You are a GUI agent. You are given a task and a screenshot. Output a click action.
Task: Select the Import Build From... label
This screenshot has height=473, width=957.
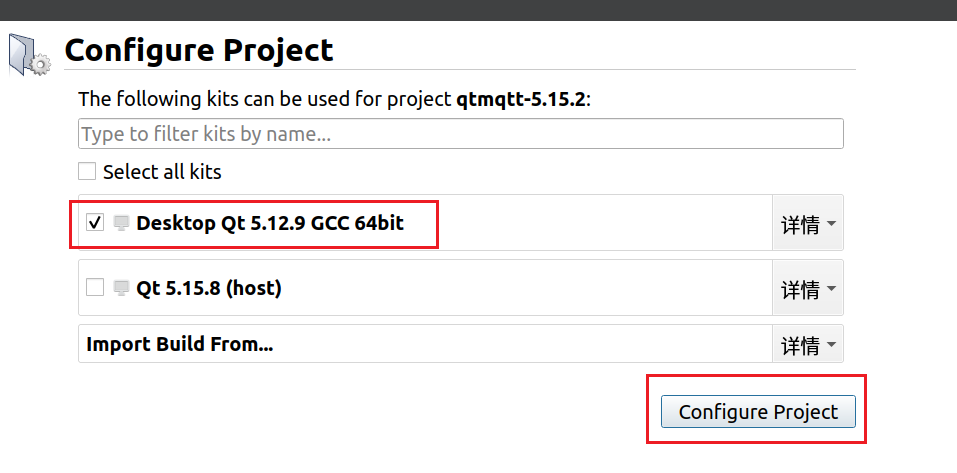pyautogui.click(x=179, y=344)
